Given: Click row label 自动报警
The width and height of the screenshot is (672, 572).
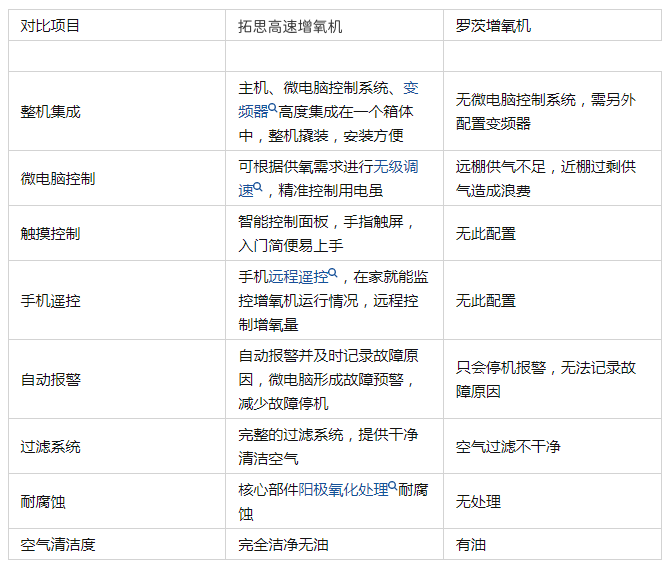Looking at the screenshot, I should [x=51, y=380].
